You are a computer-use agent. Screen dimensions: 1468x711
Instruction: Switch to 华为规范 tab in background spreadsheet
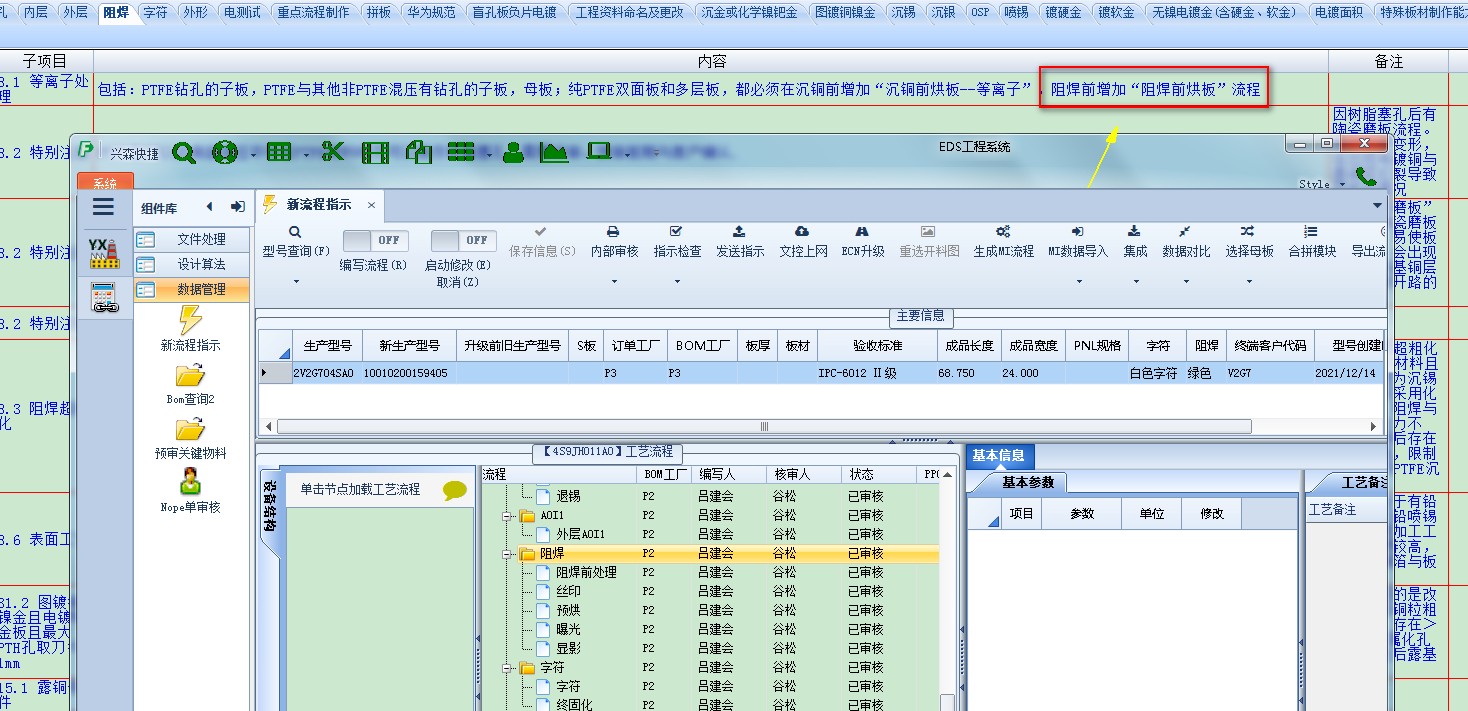tap(431, 13)
